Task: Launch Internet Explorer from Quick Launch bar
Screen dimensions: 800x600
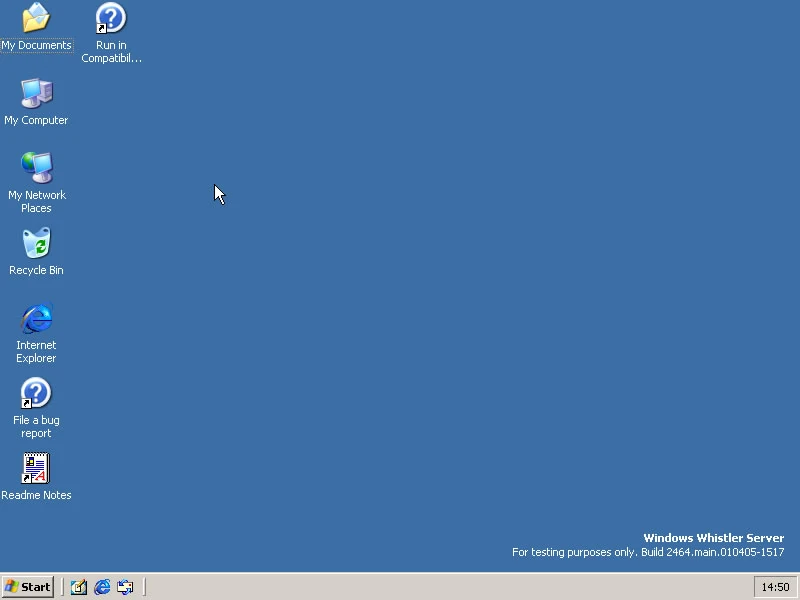Action: [x=102, y=587]
